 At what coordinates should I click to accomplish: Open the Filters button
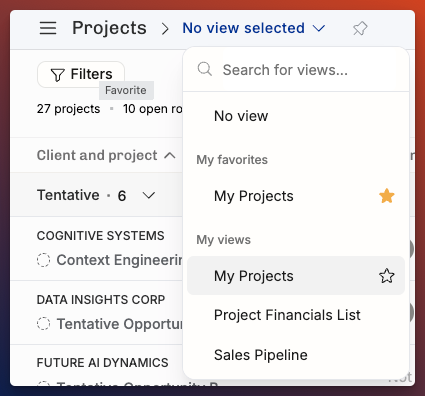81,74
